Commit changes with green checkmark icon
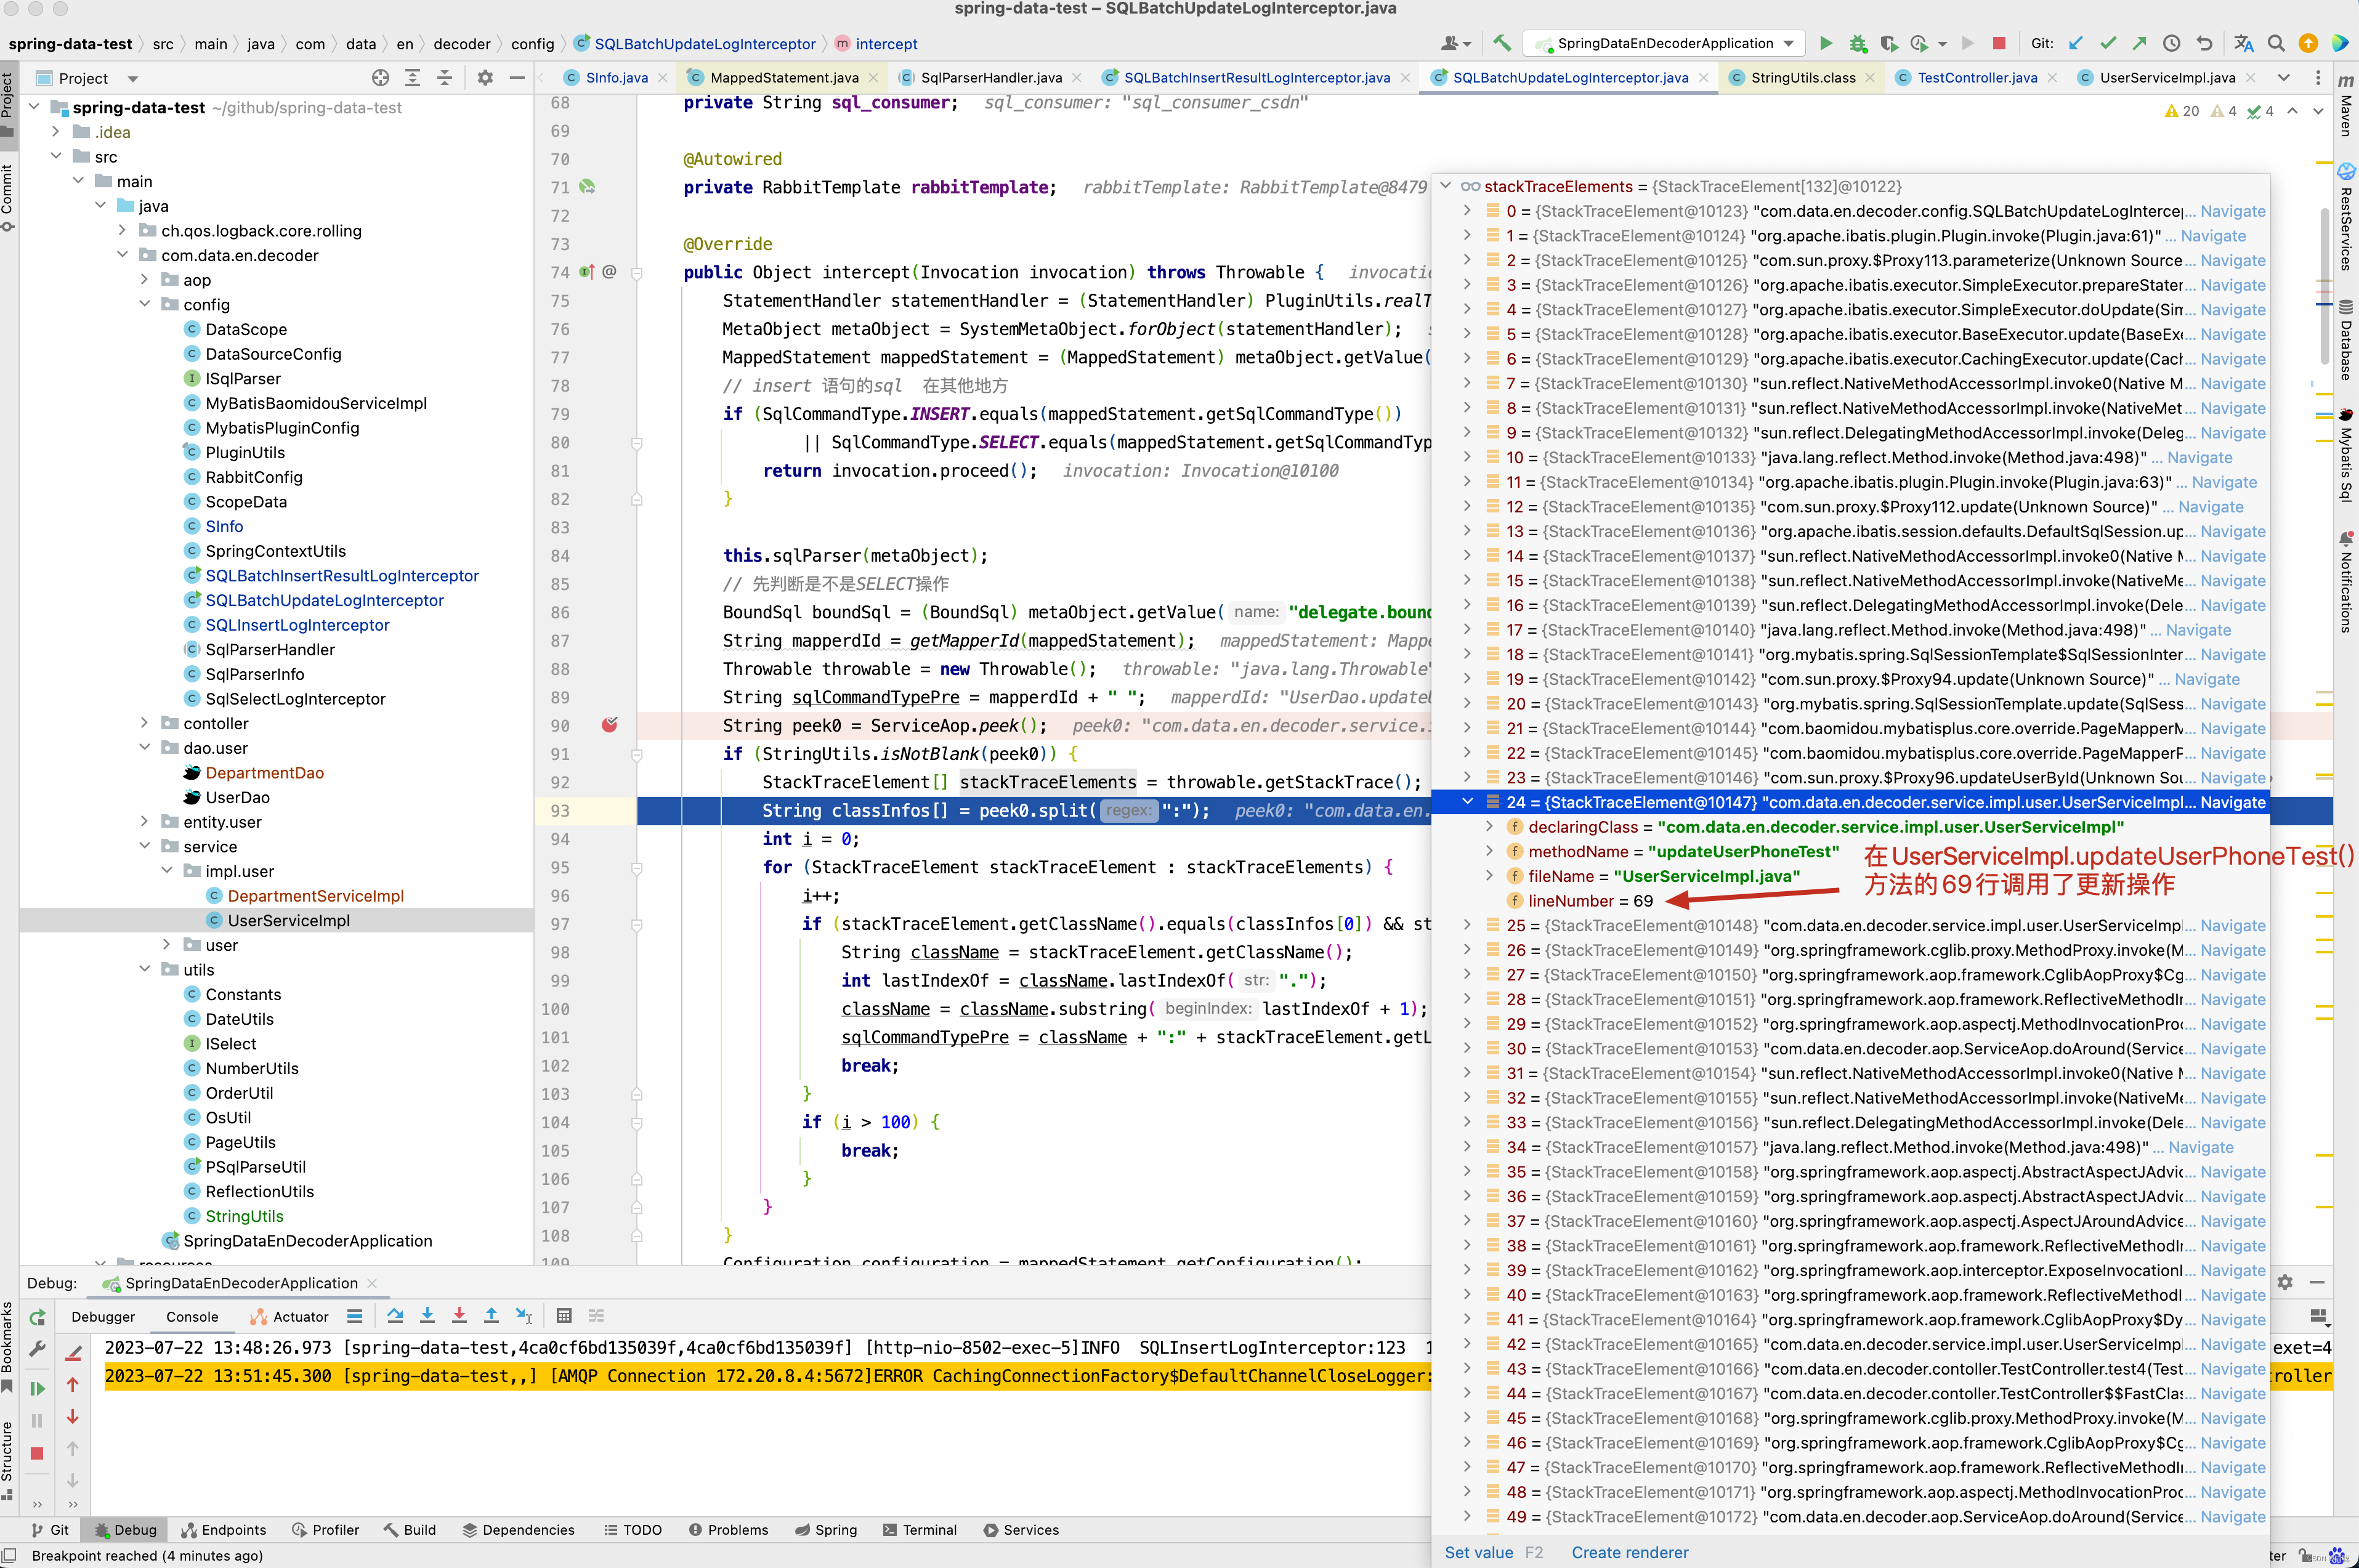 (2108, 43)
